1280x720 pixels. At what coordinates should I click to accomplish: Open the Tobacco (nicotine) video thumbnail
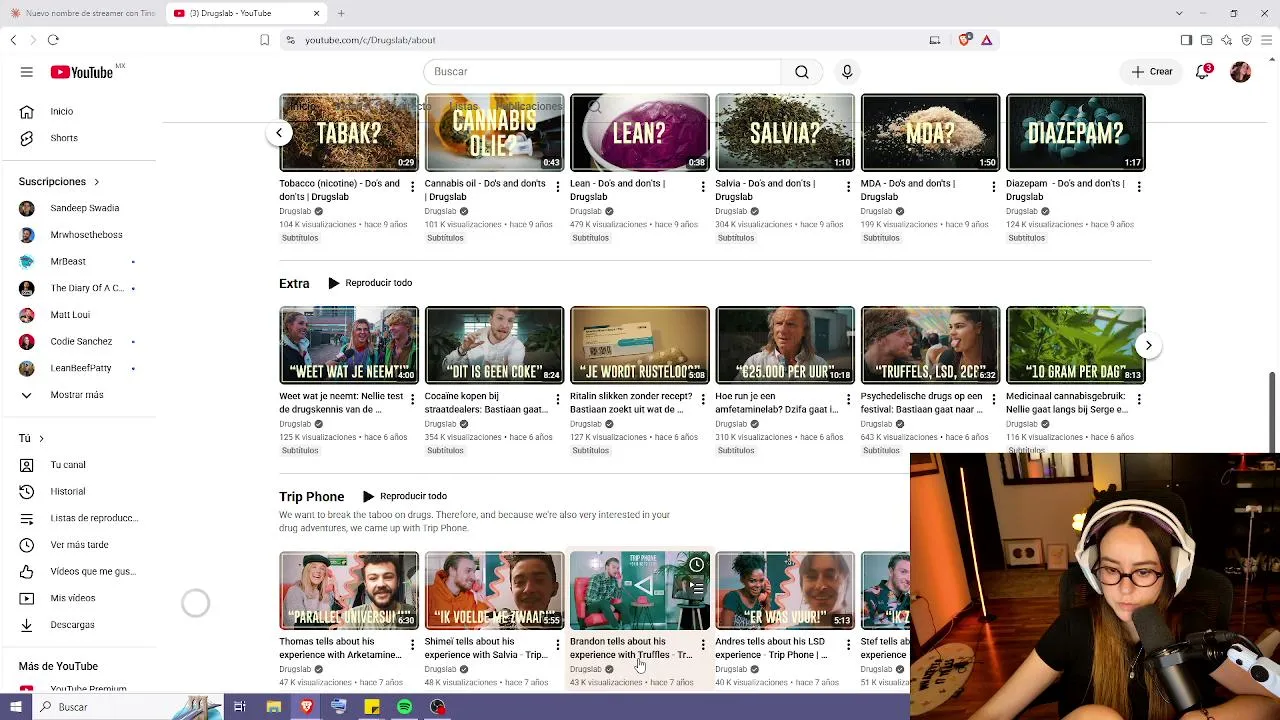349,133
